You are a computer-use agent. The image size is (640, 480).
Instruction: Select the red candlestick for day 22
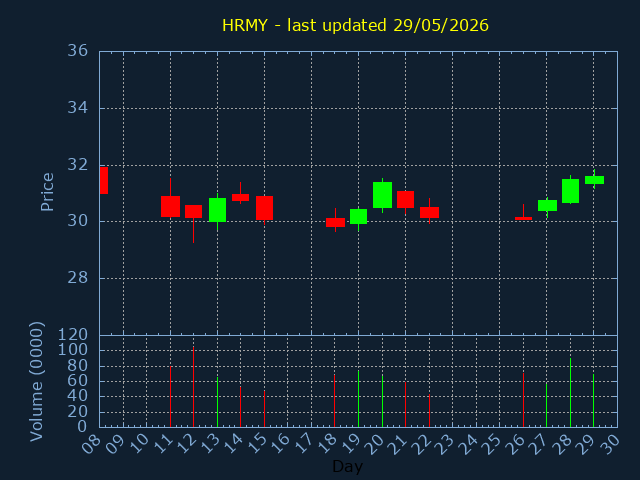point(429,212)
